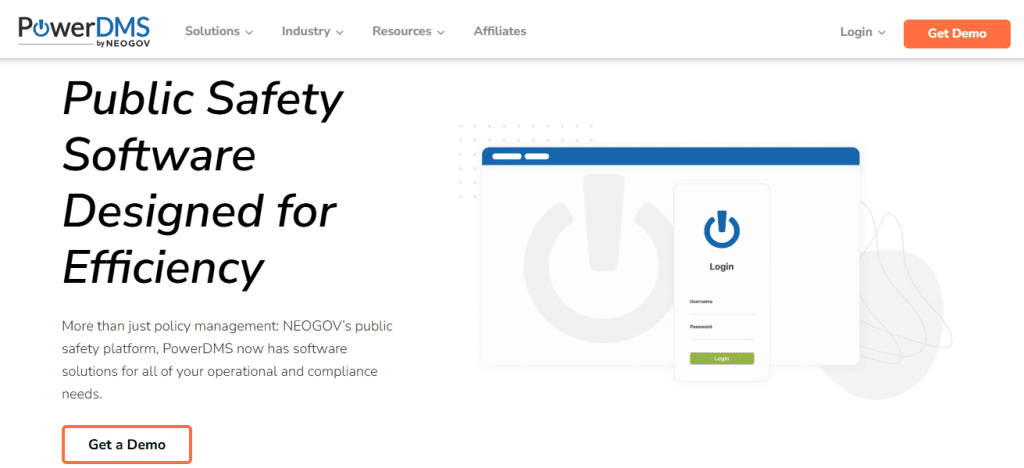
Task: Open the Solutions dropdown menu
Action: (x=219, y=31)
